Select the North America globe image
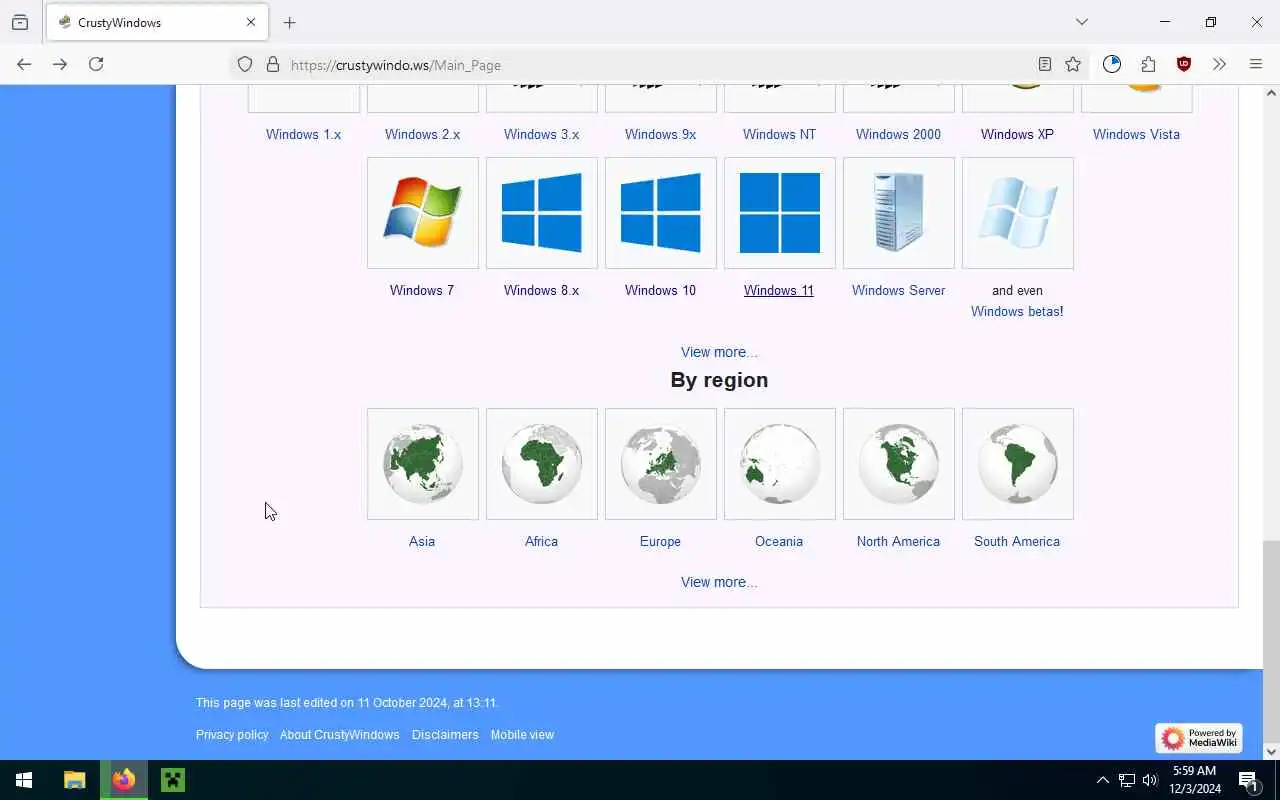Viewport: 1280px width, 800px height. point(898,464)
